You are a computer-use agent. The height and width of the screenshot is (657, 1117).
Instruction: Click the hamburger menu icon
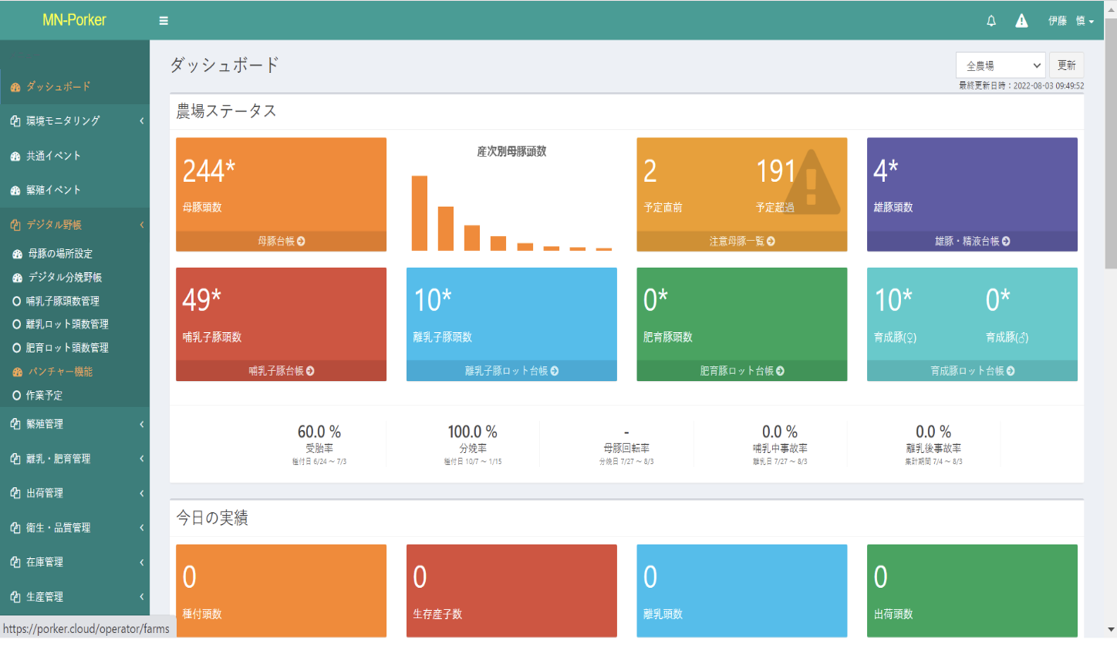pyautogui.click(x=163, y=21)
